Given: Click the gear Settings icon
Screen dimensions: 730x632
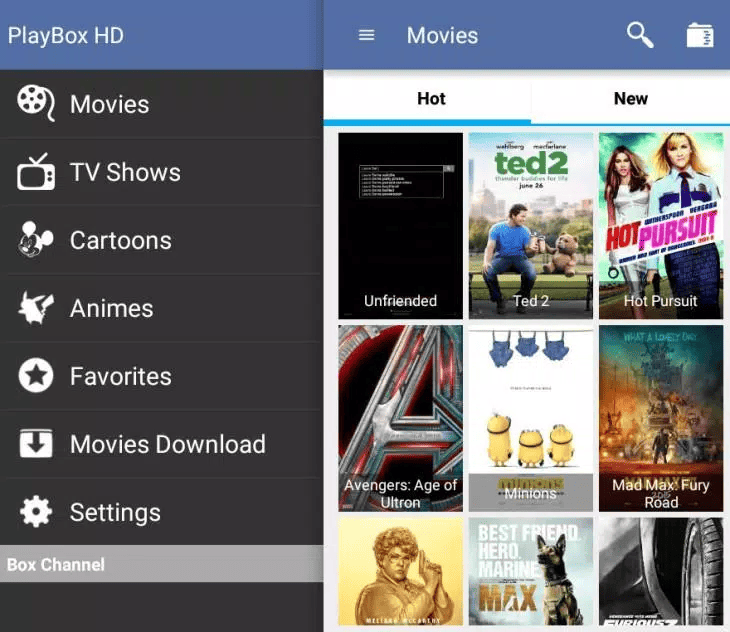Looking at the screenshot, I should 36,511.
